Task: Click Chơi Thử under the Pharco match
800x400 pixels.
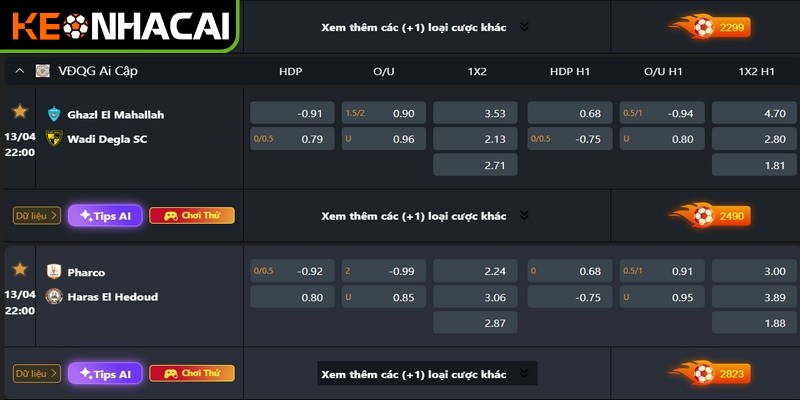Action: point(191,374)
